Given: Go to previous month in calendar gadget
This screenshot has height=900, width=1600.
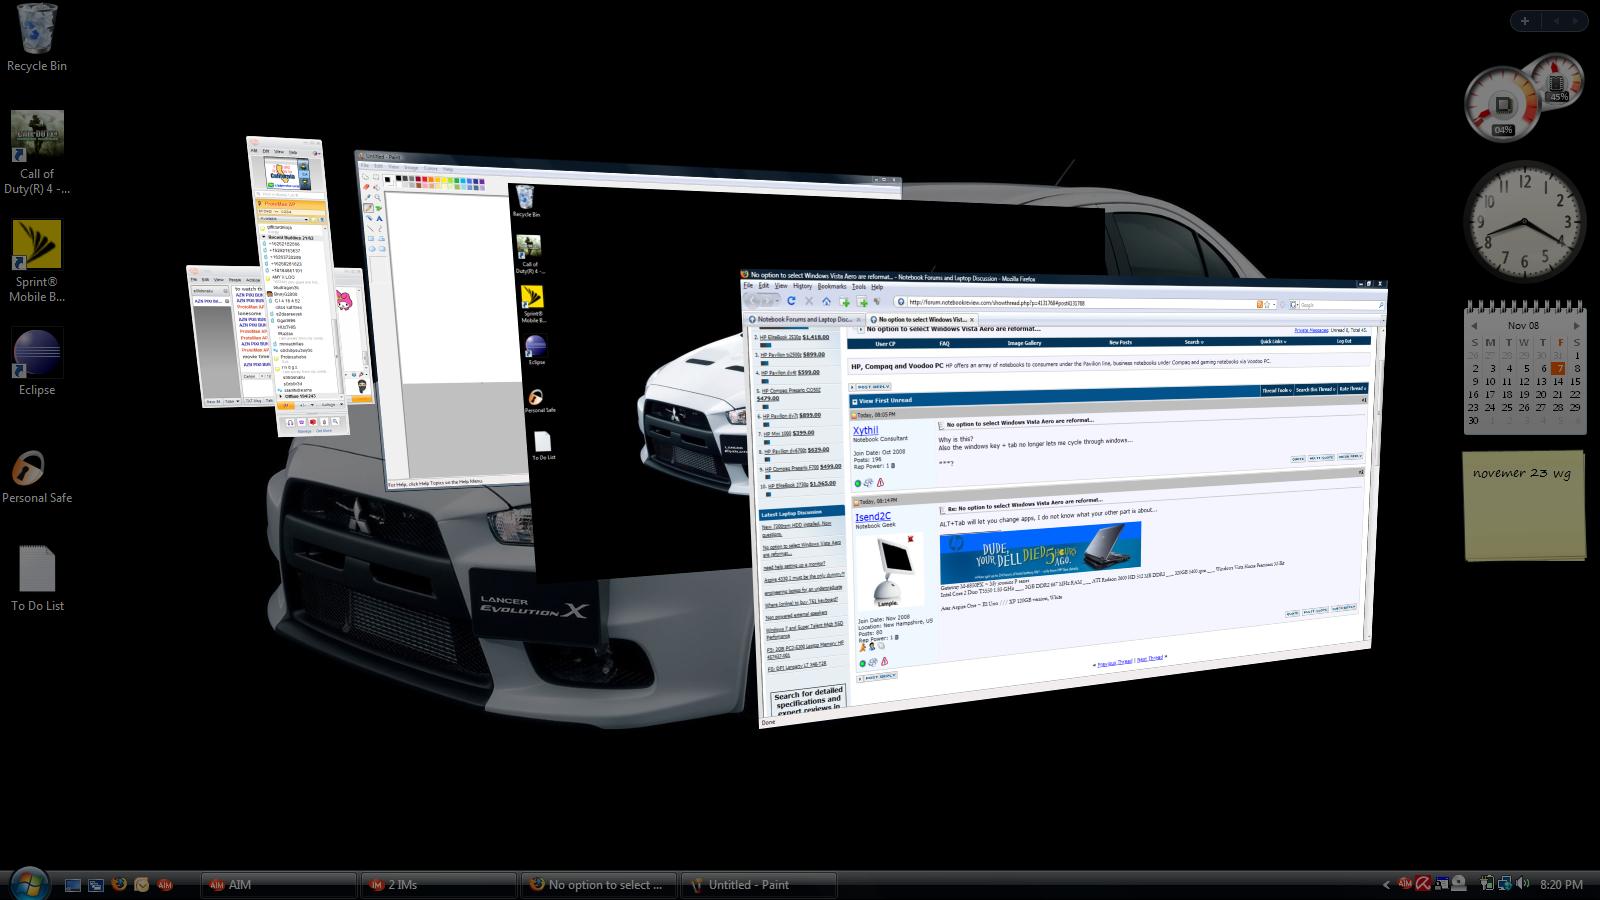Looking at the screenshot, I should coord(1473,325).
